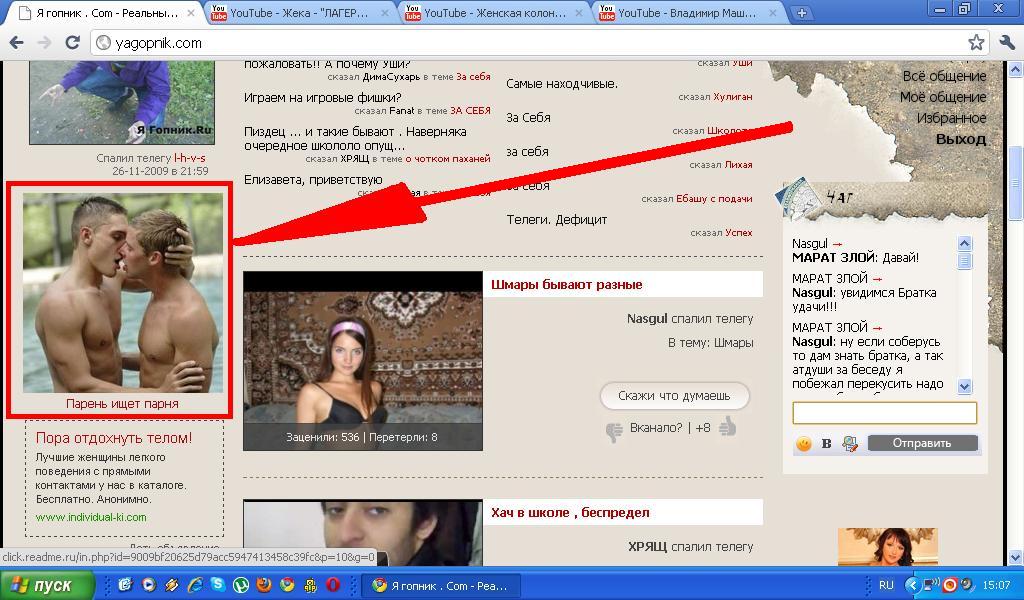Launch Firefox from quick launch
The image size is (1024, 600).
(263, 585)
